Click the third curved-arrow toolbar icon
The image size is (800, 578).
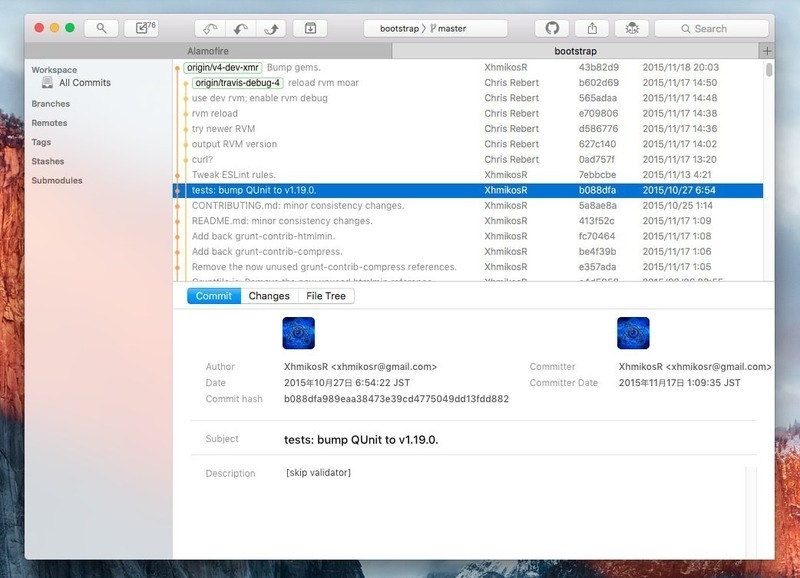(272, 28)
